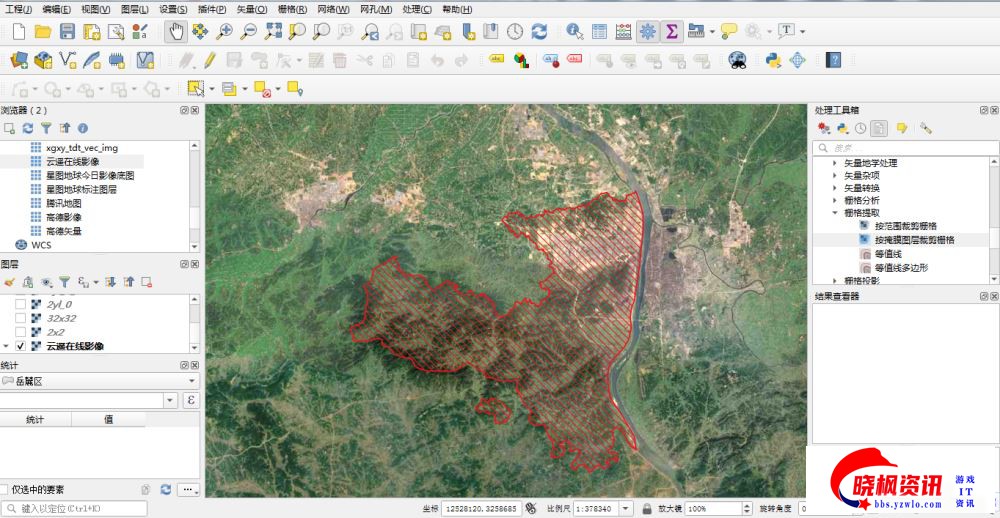Click the Processing Toolbox 搜索 search field
1000x518 pixels.
[906, 148]
